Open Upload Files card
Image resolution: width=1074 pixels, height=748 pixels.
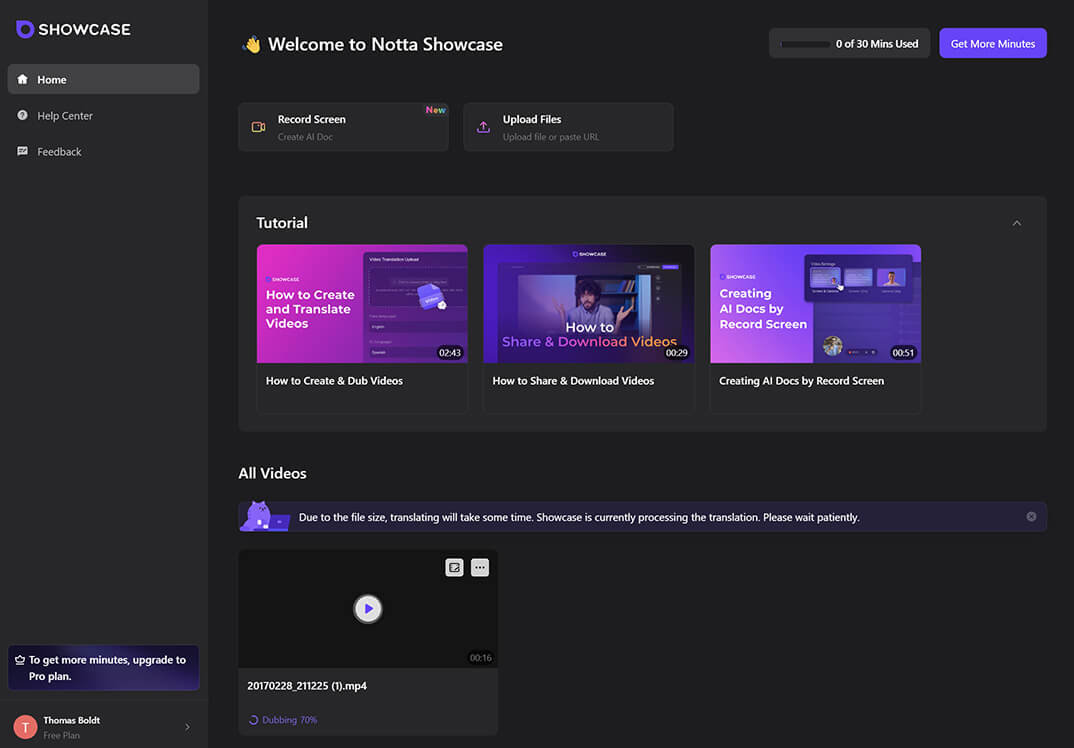point(568,127)
